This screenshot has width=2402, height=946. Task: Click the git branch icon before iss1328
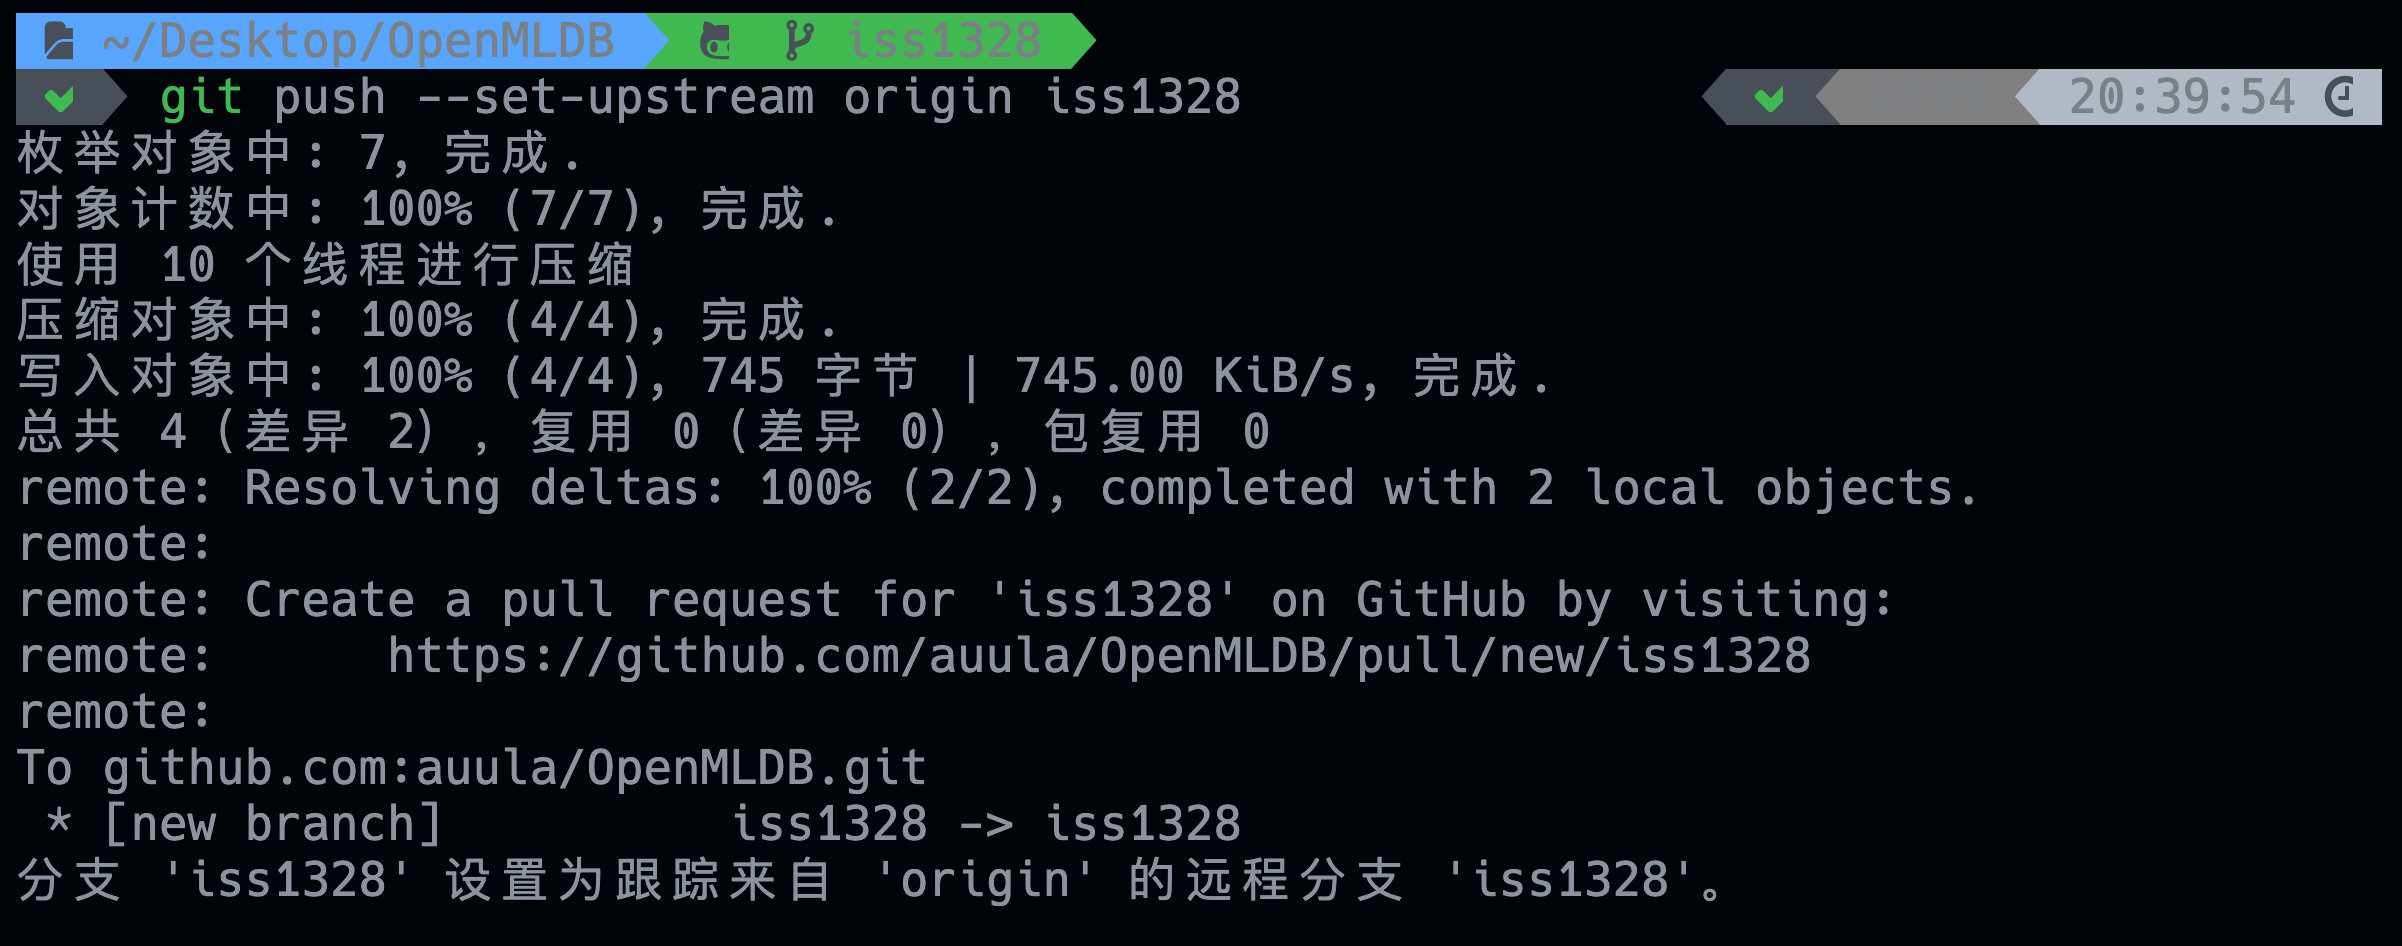[798, 41]
